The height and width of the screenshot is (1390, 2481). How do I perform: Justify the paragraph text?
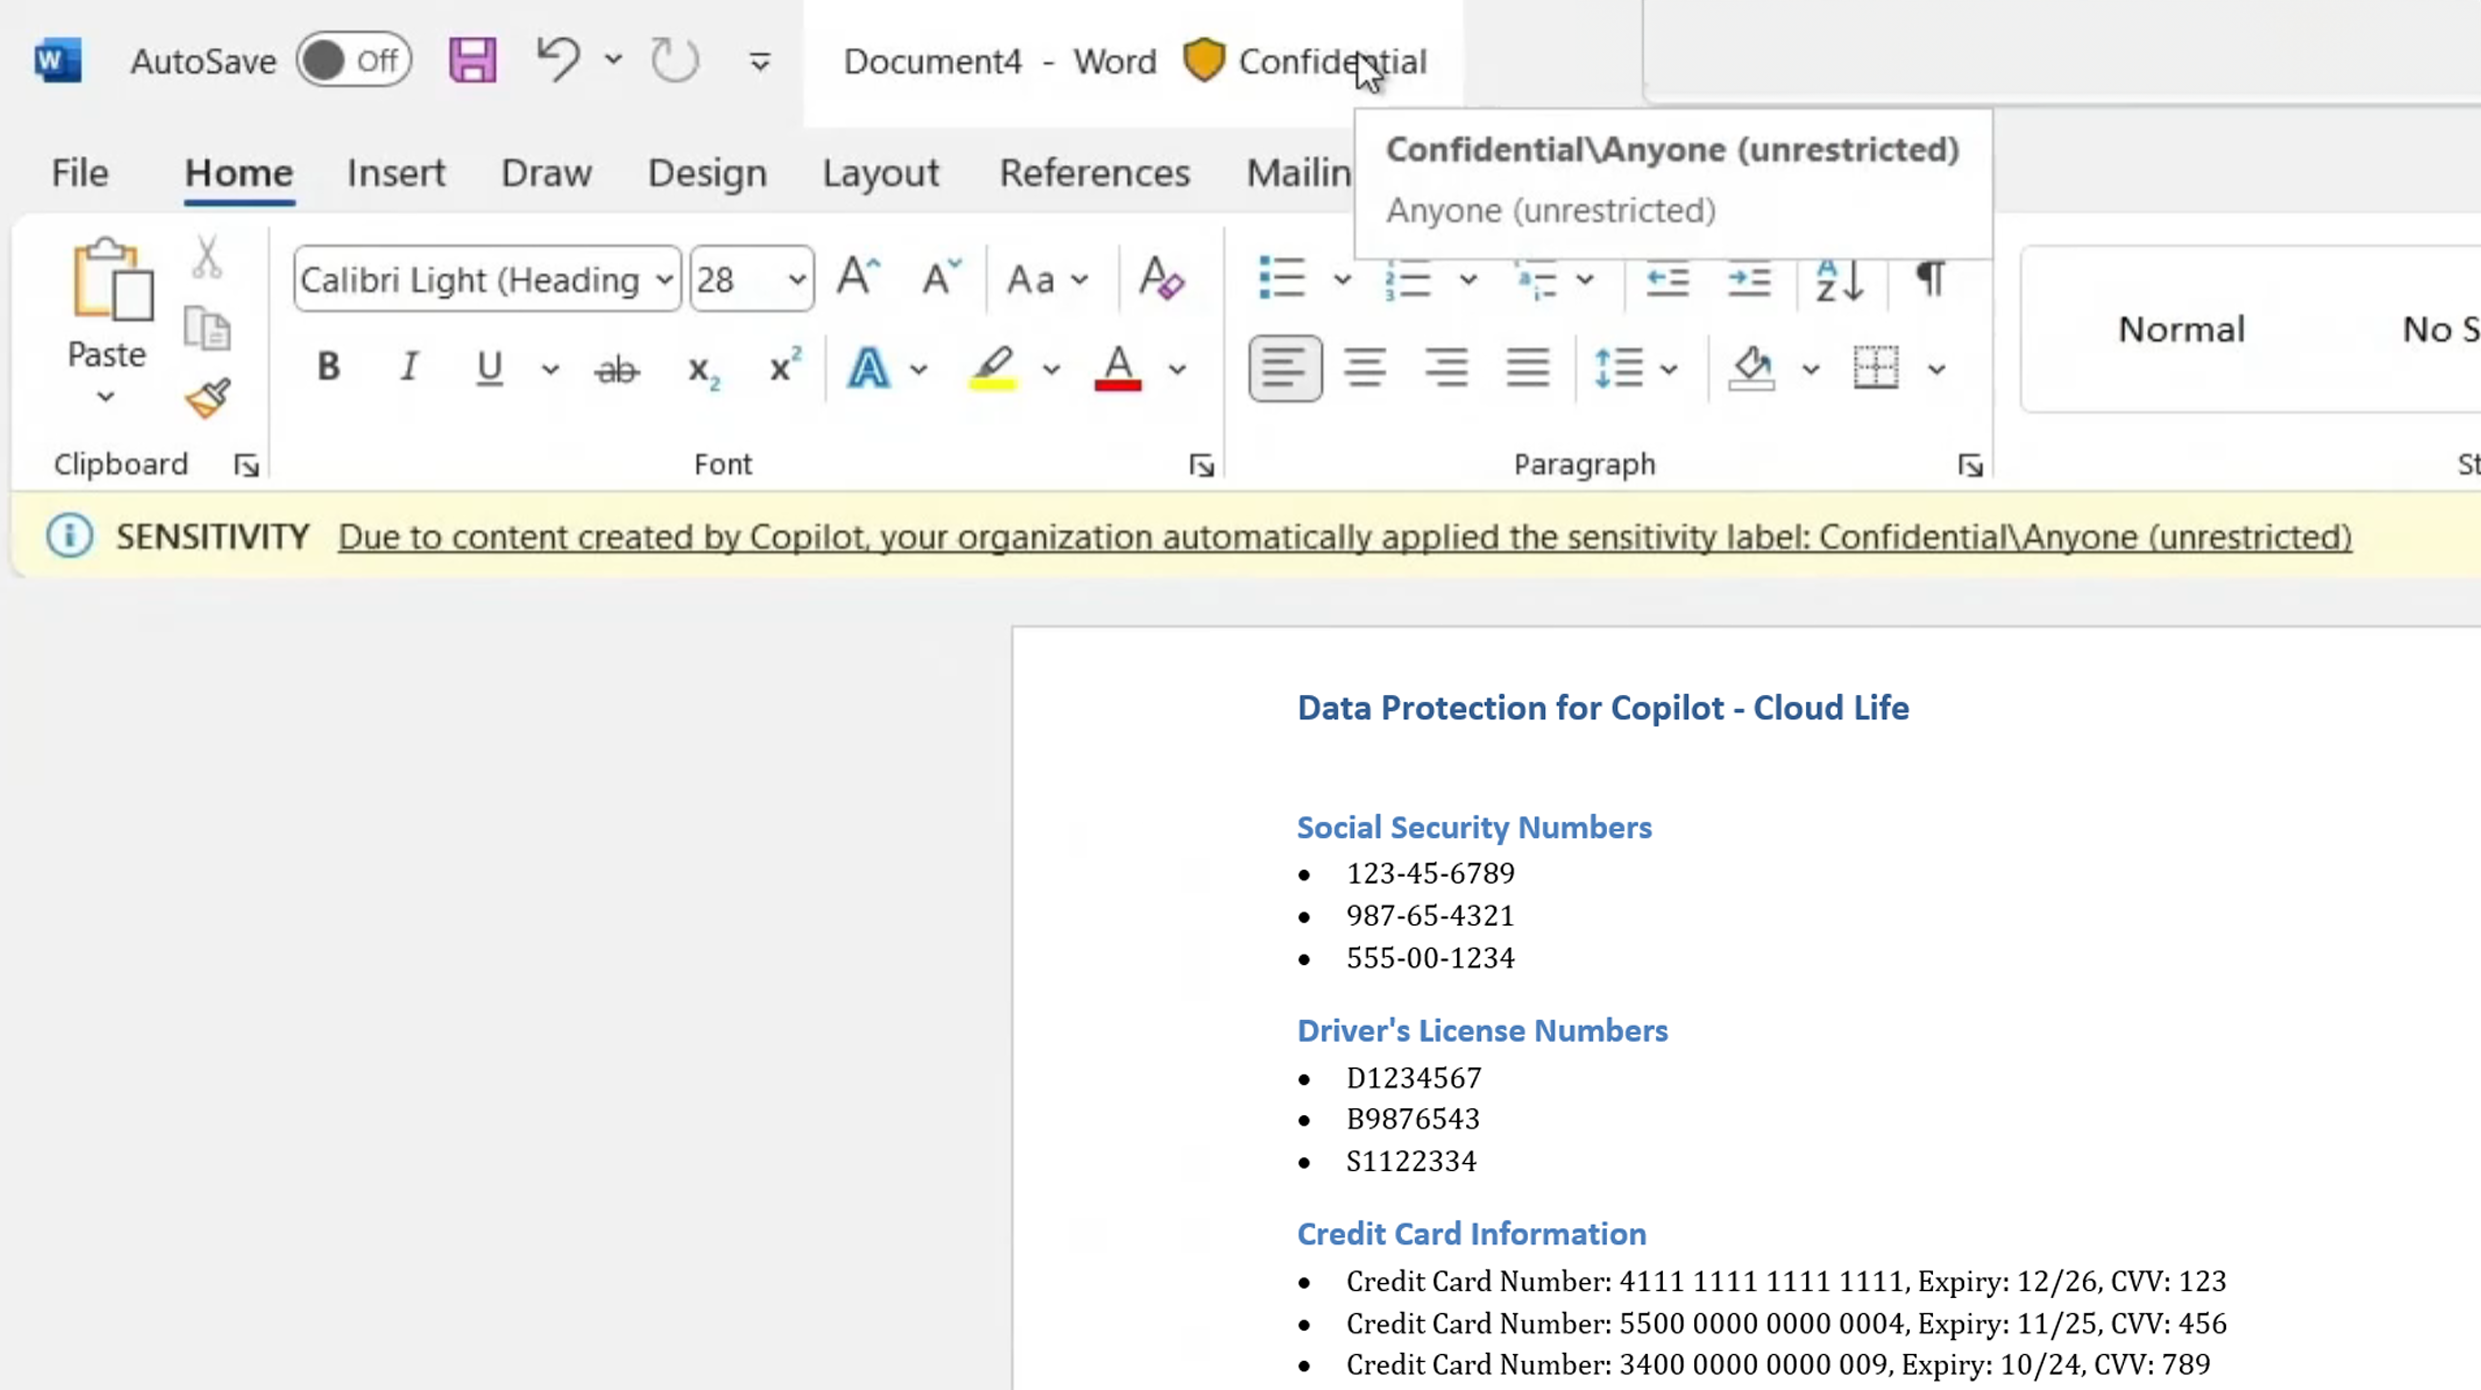pos(1527,368)
